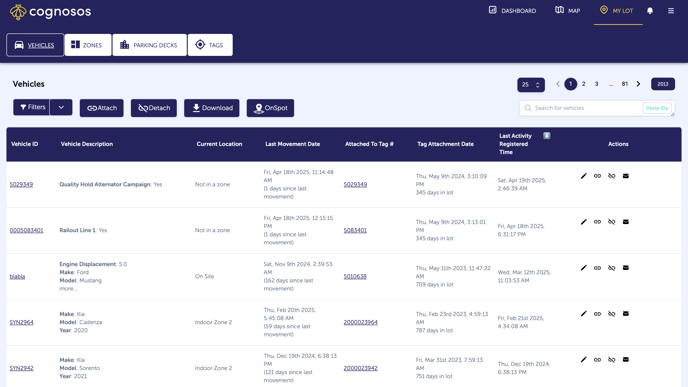Open tag 2000023942 link
Image resolution: width=688 pixels, height=387 pixels.
click(361, 368)
